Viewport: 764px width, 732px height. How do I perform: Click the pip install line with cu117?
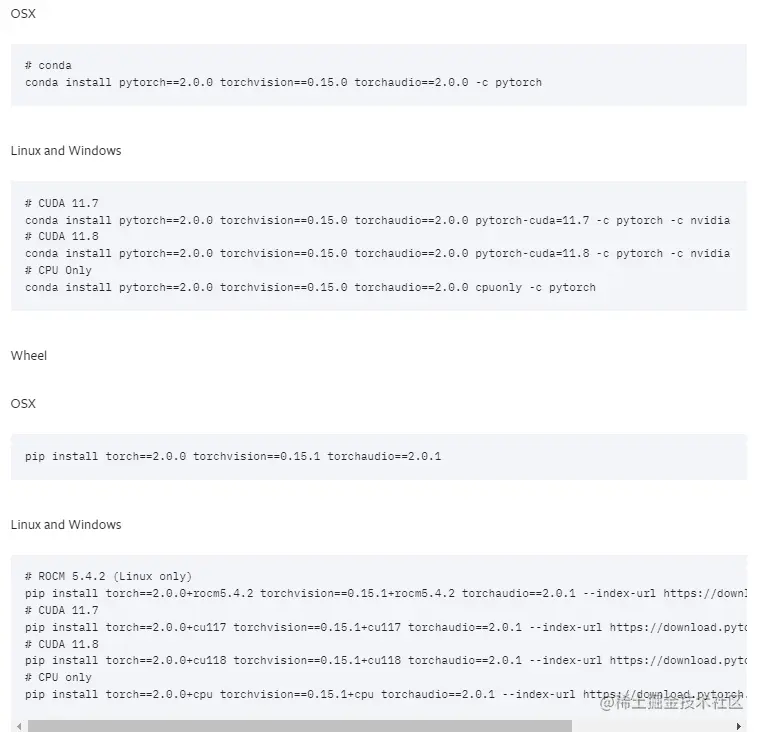point(386,627)
